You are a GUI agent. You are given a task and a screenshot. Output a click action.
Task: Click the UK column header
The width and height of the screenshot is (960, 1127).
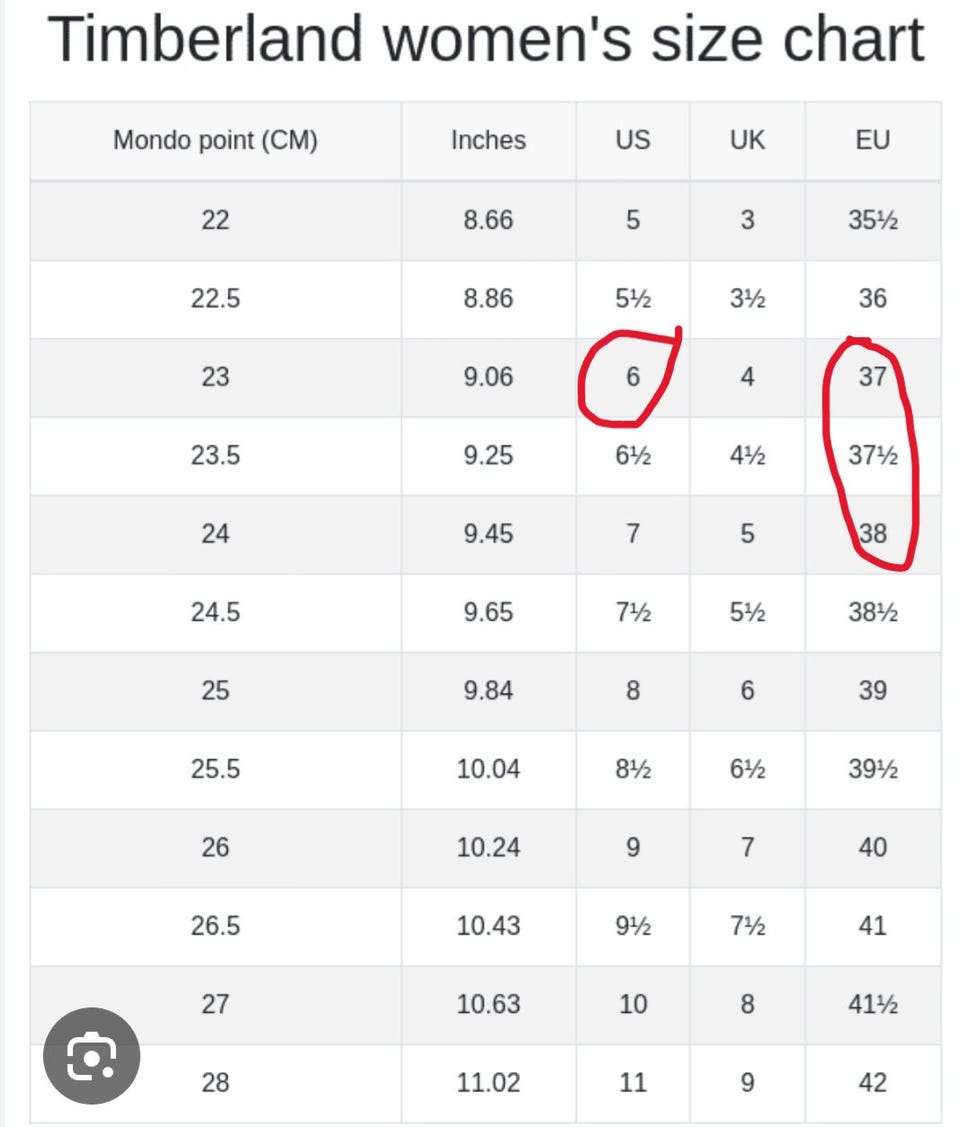(747, 140)
